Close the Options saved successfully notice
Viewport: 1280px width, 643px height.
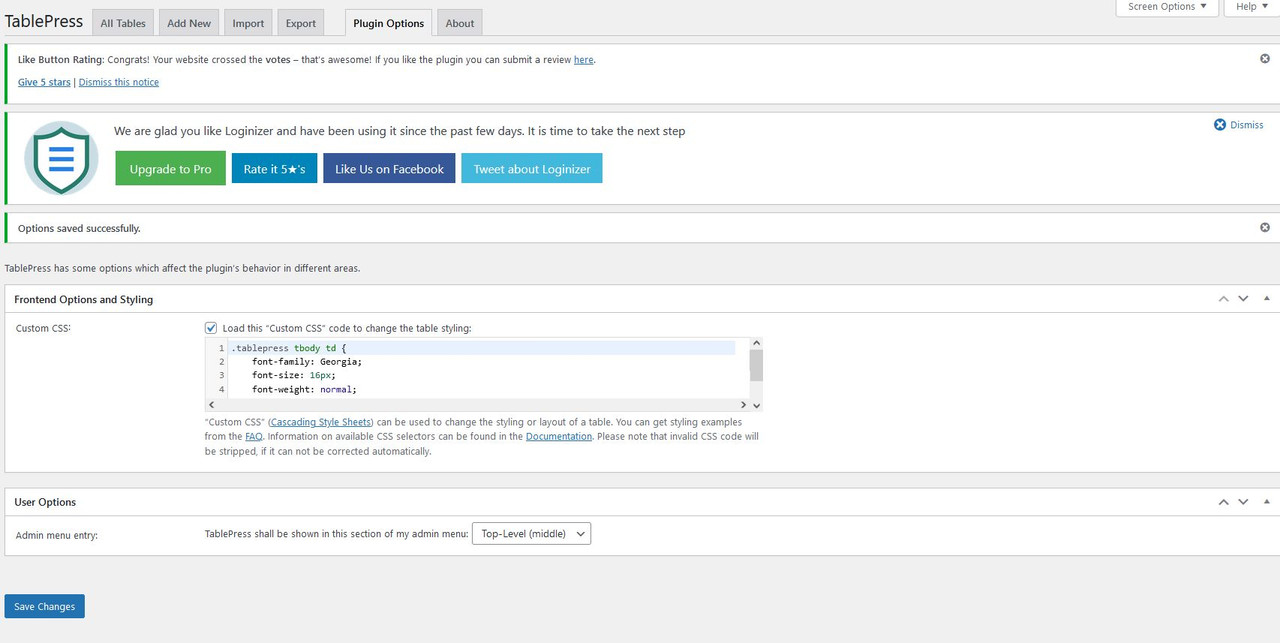click(1265, 228)
